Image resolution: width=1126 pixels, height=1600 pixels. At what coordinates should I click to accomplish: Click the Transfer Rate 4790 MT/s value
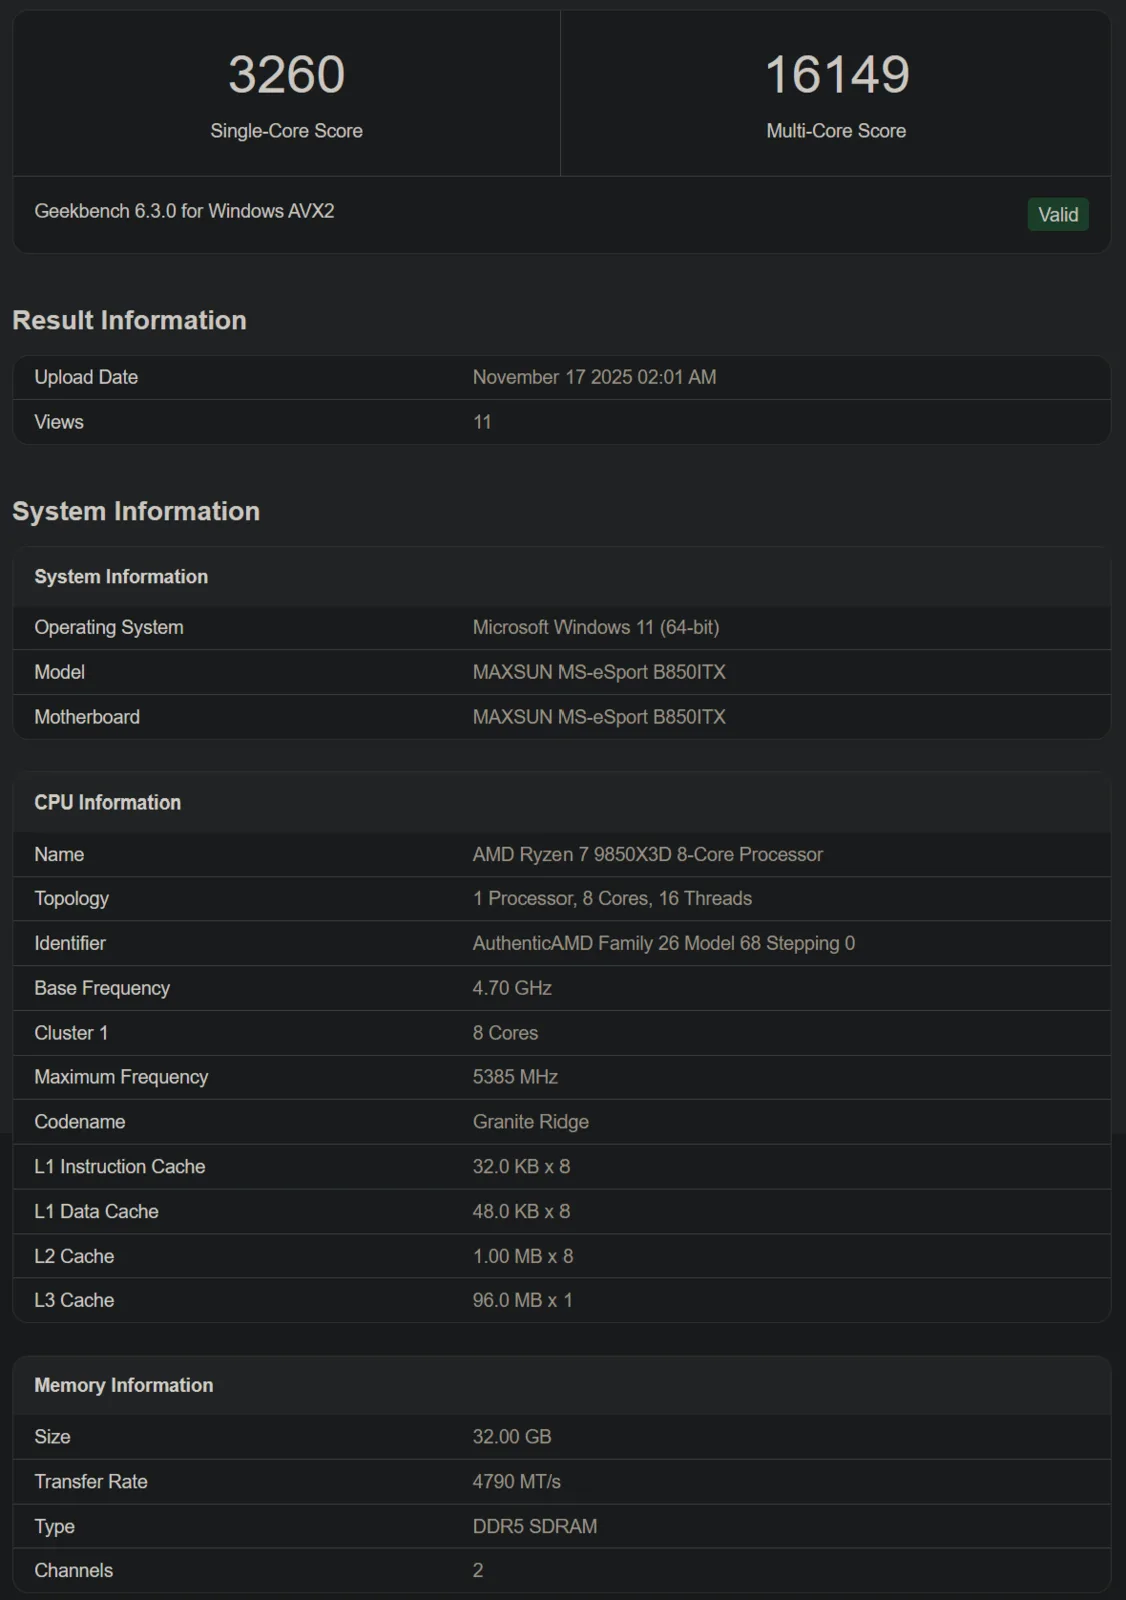pos(516,1481)
